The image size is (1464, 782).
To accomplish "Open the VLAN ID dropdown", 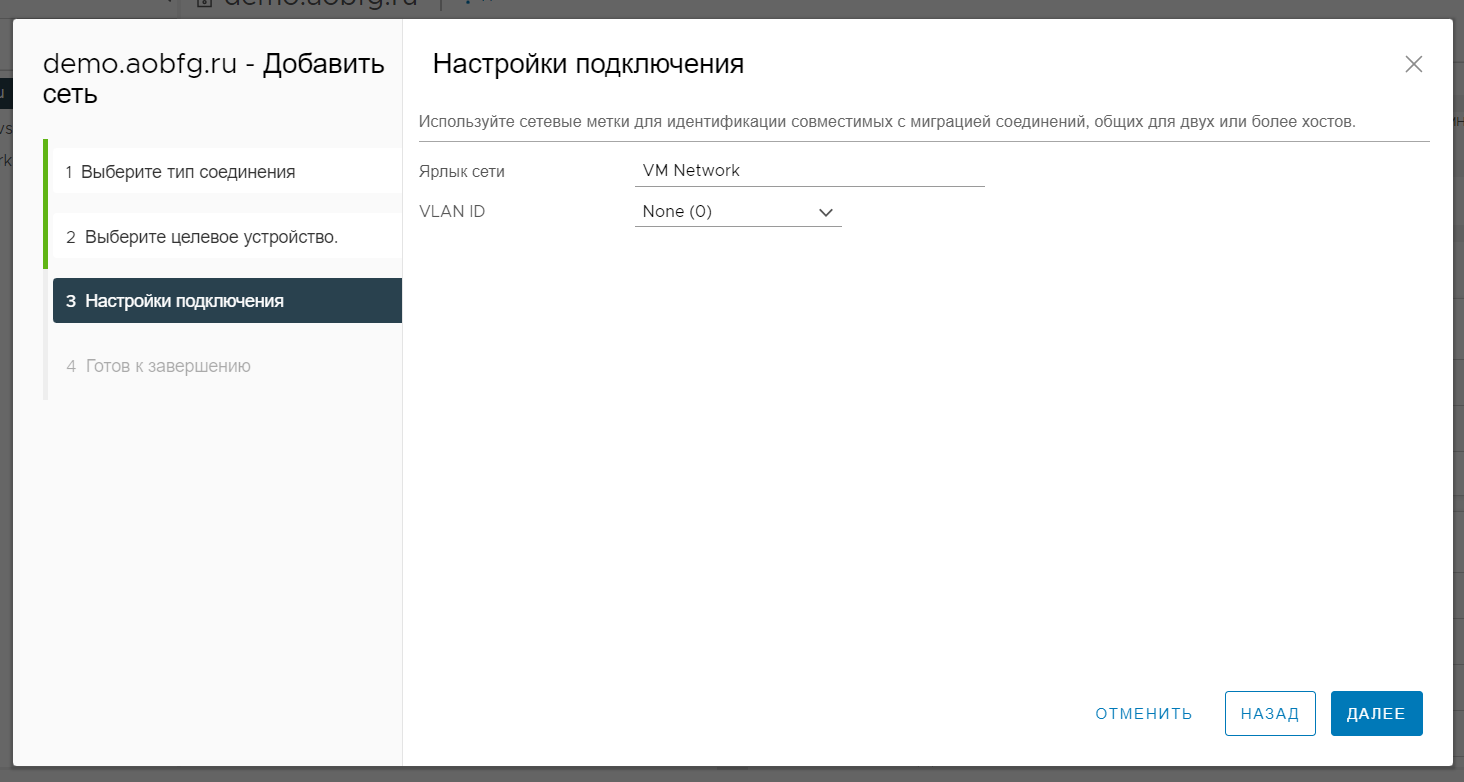I will [x=738, y=212].
